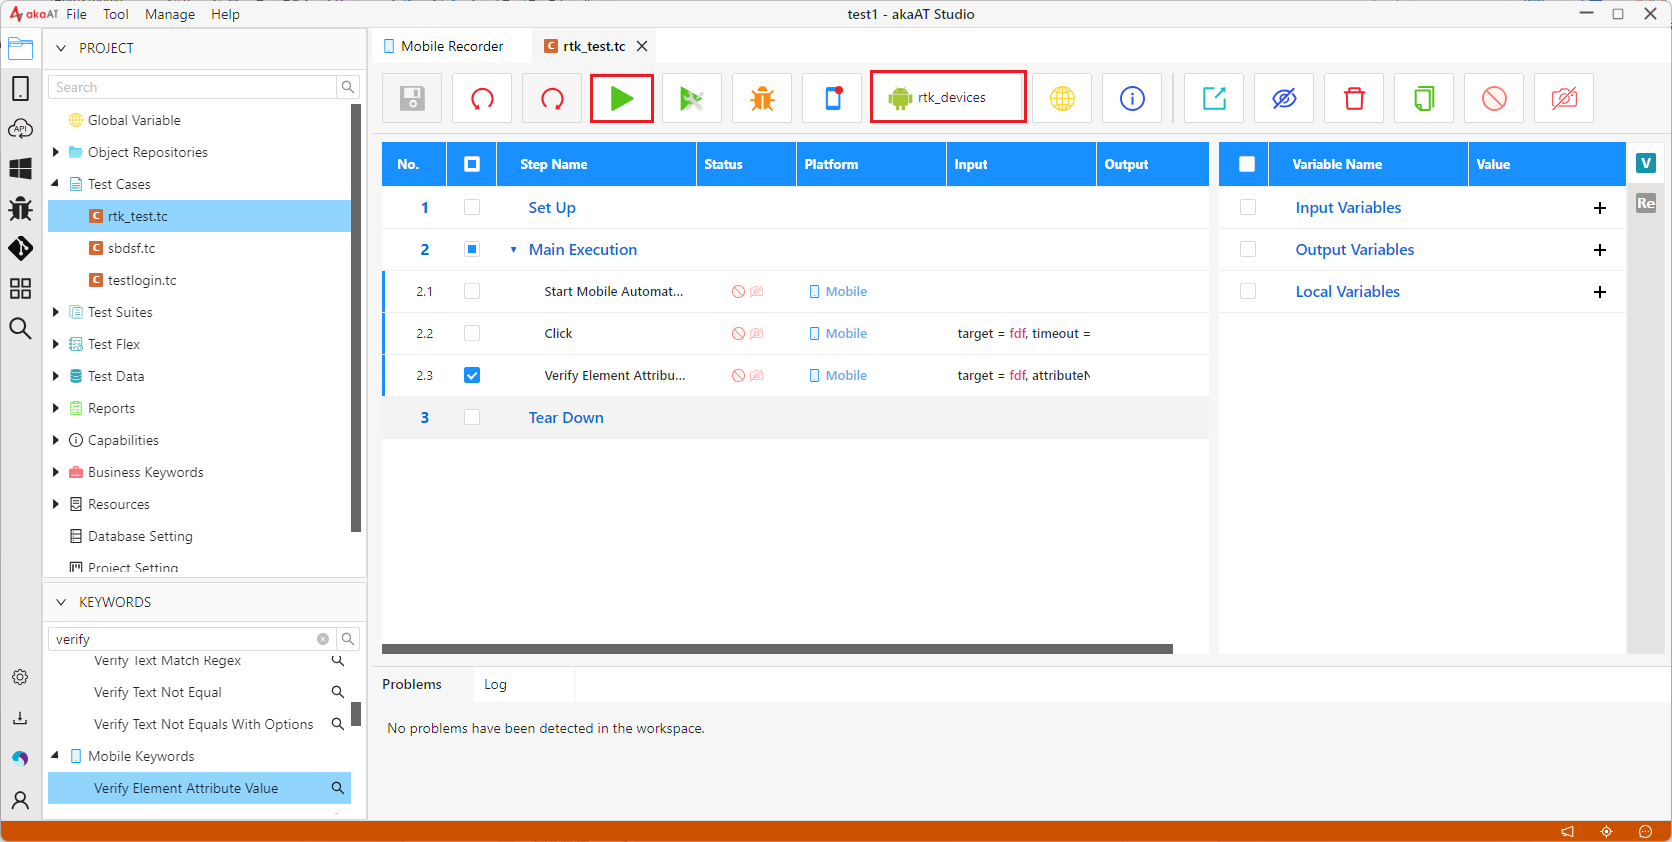Add an output variable with plus button
Image resolution: width=1672 pixels, height=842 pixels.
click(1600, 250)
